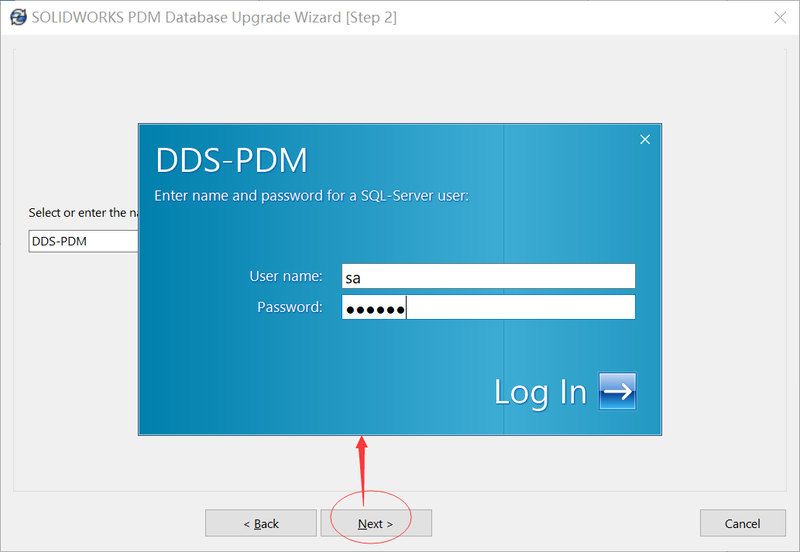This screenshot has width=800, height=552.
Task: Focus the User name field
Action: coord(488,277)
